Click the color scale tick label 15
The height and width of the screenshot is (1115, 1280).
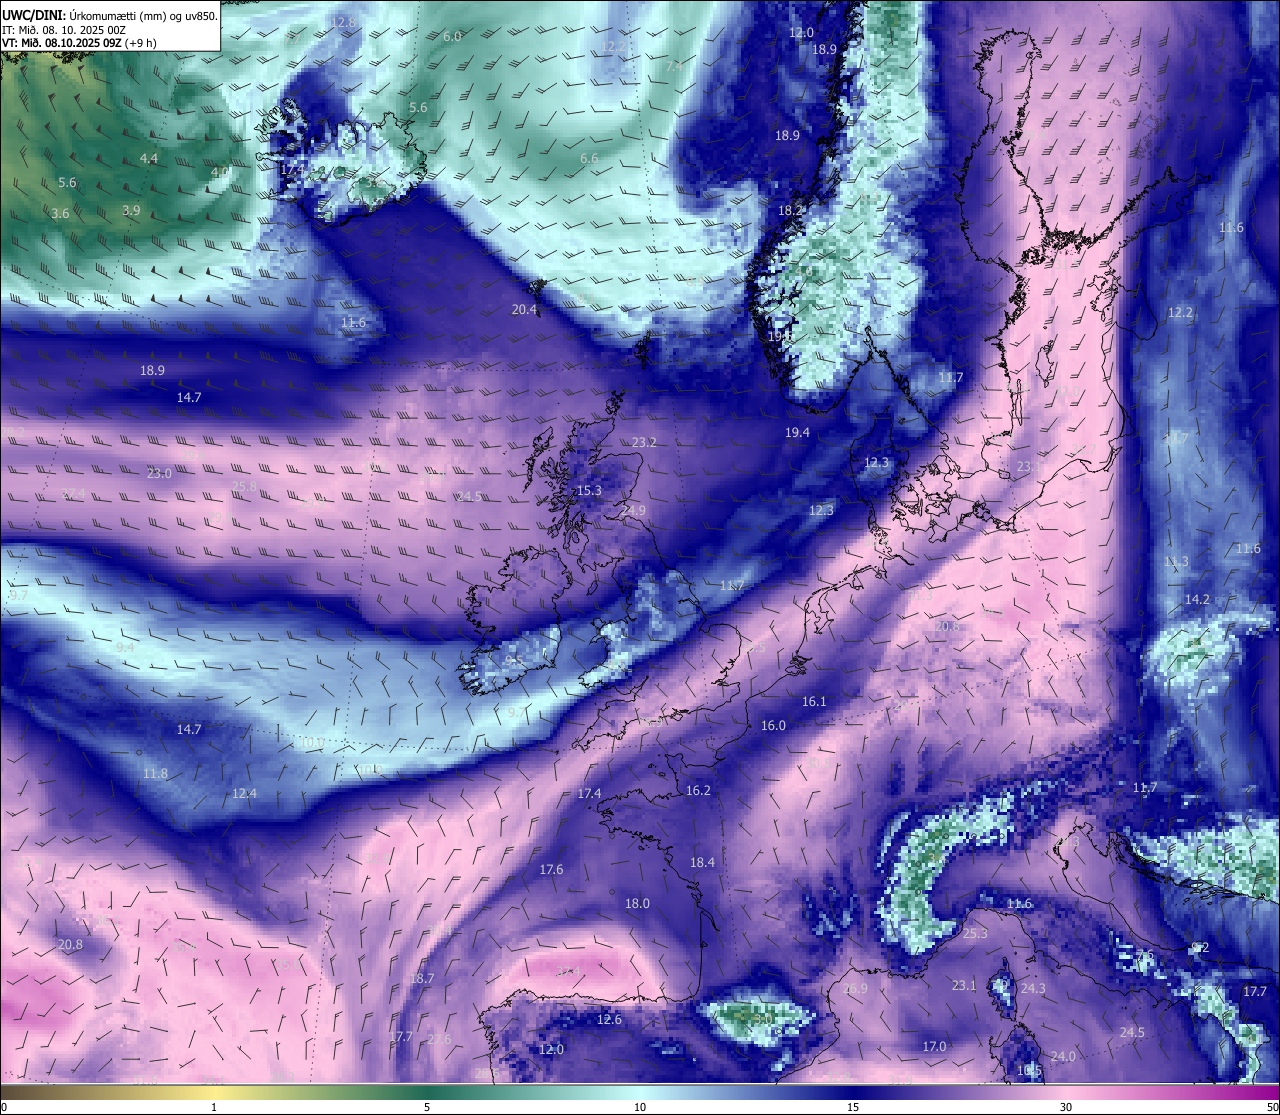[x=853, y=1107]
